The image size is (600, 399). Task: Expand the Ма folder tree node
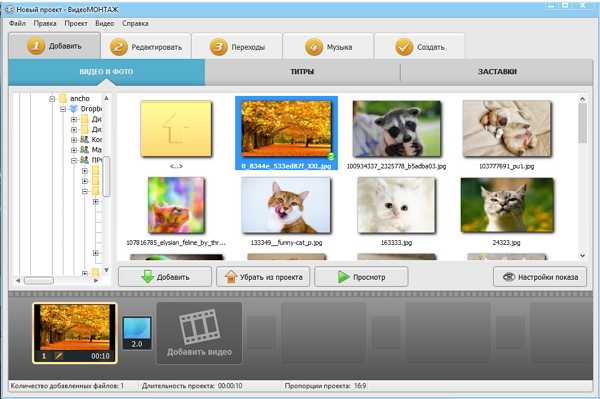(74, 150)
